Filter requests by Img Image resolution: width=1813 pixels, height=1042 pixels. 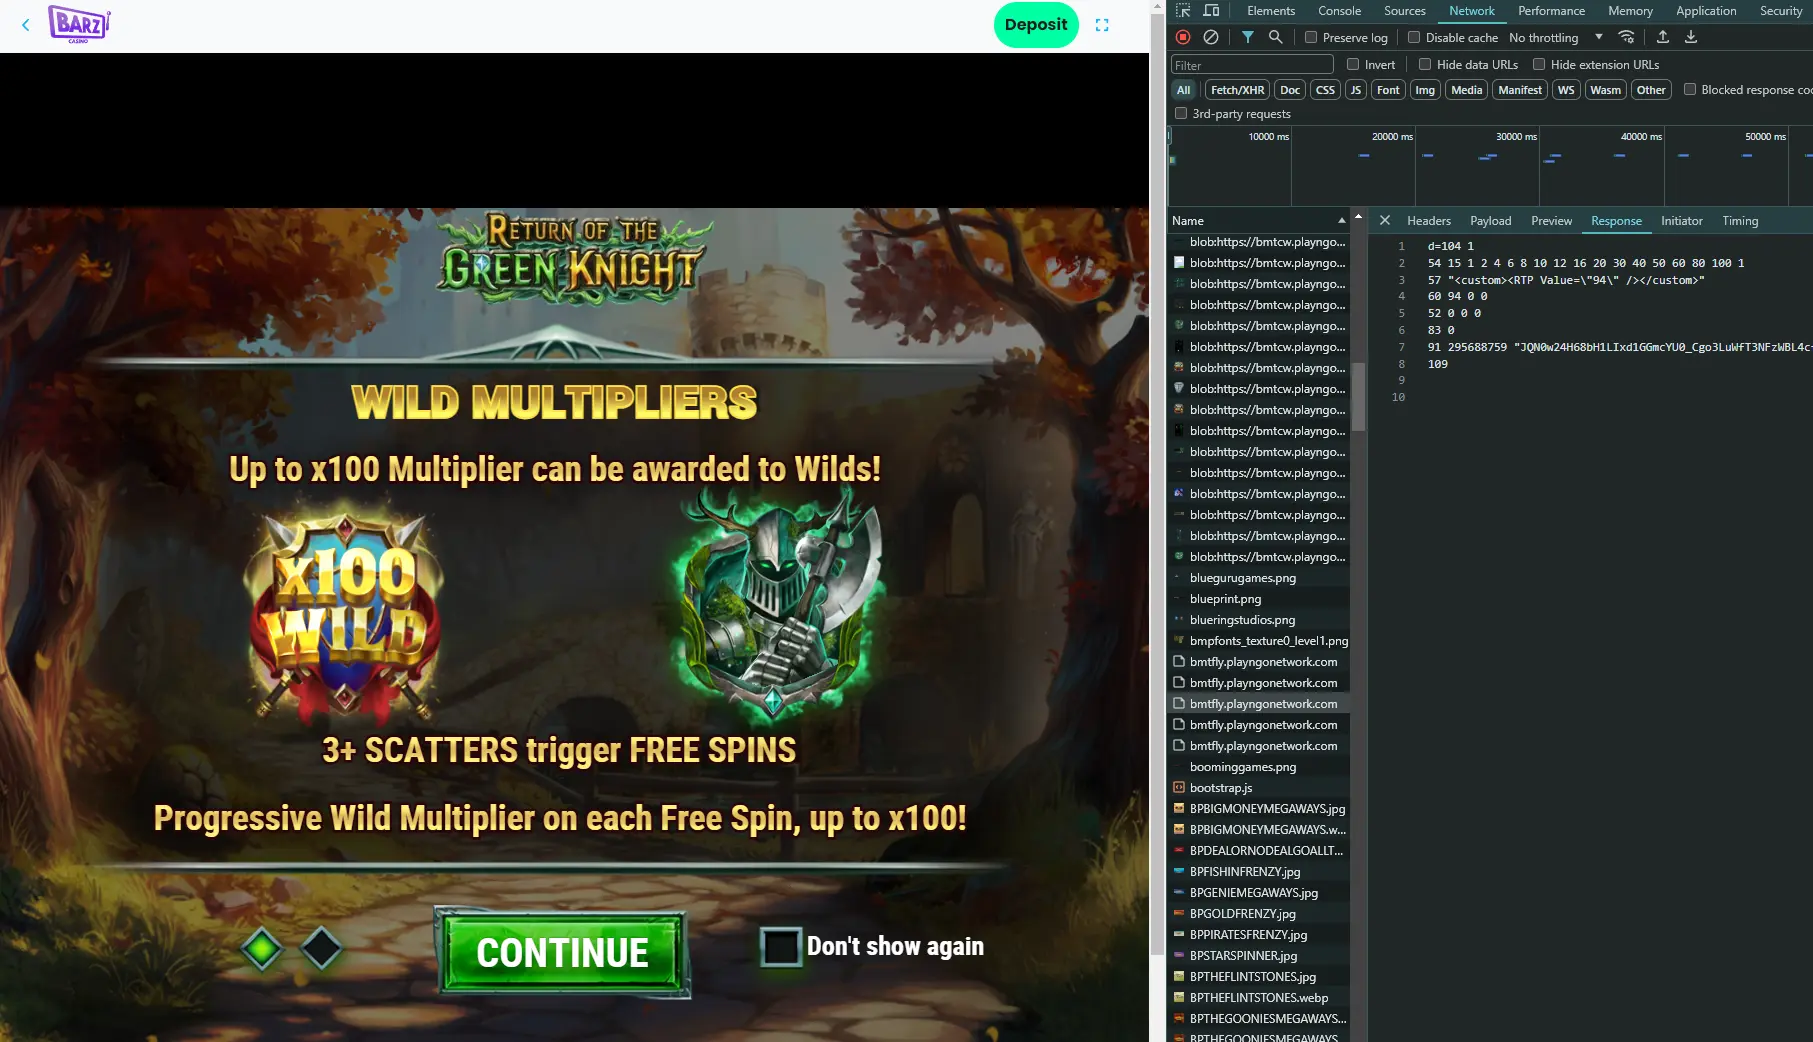click(x=1425, y=90)
